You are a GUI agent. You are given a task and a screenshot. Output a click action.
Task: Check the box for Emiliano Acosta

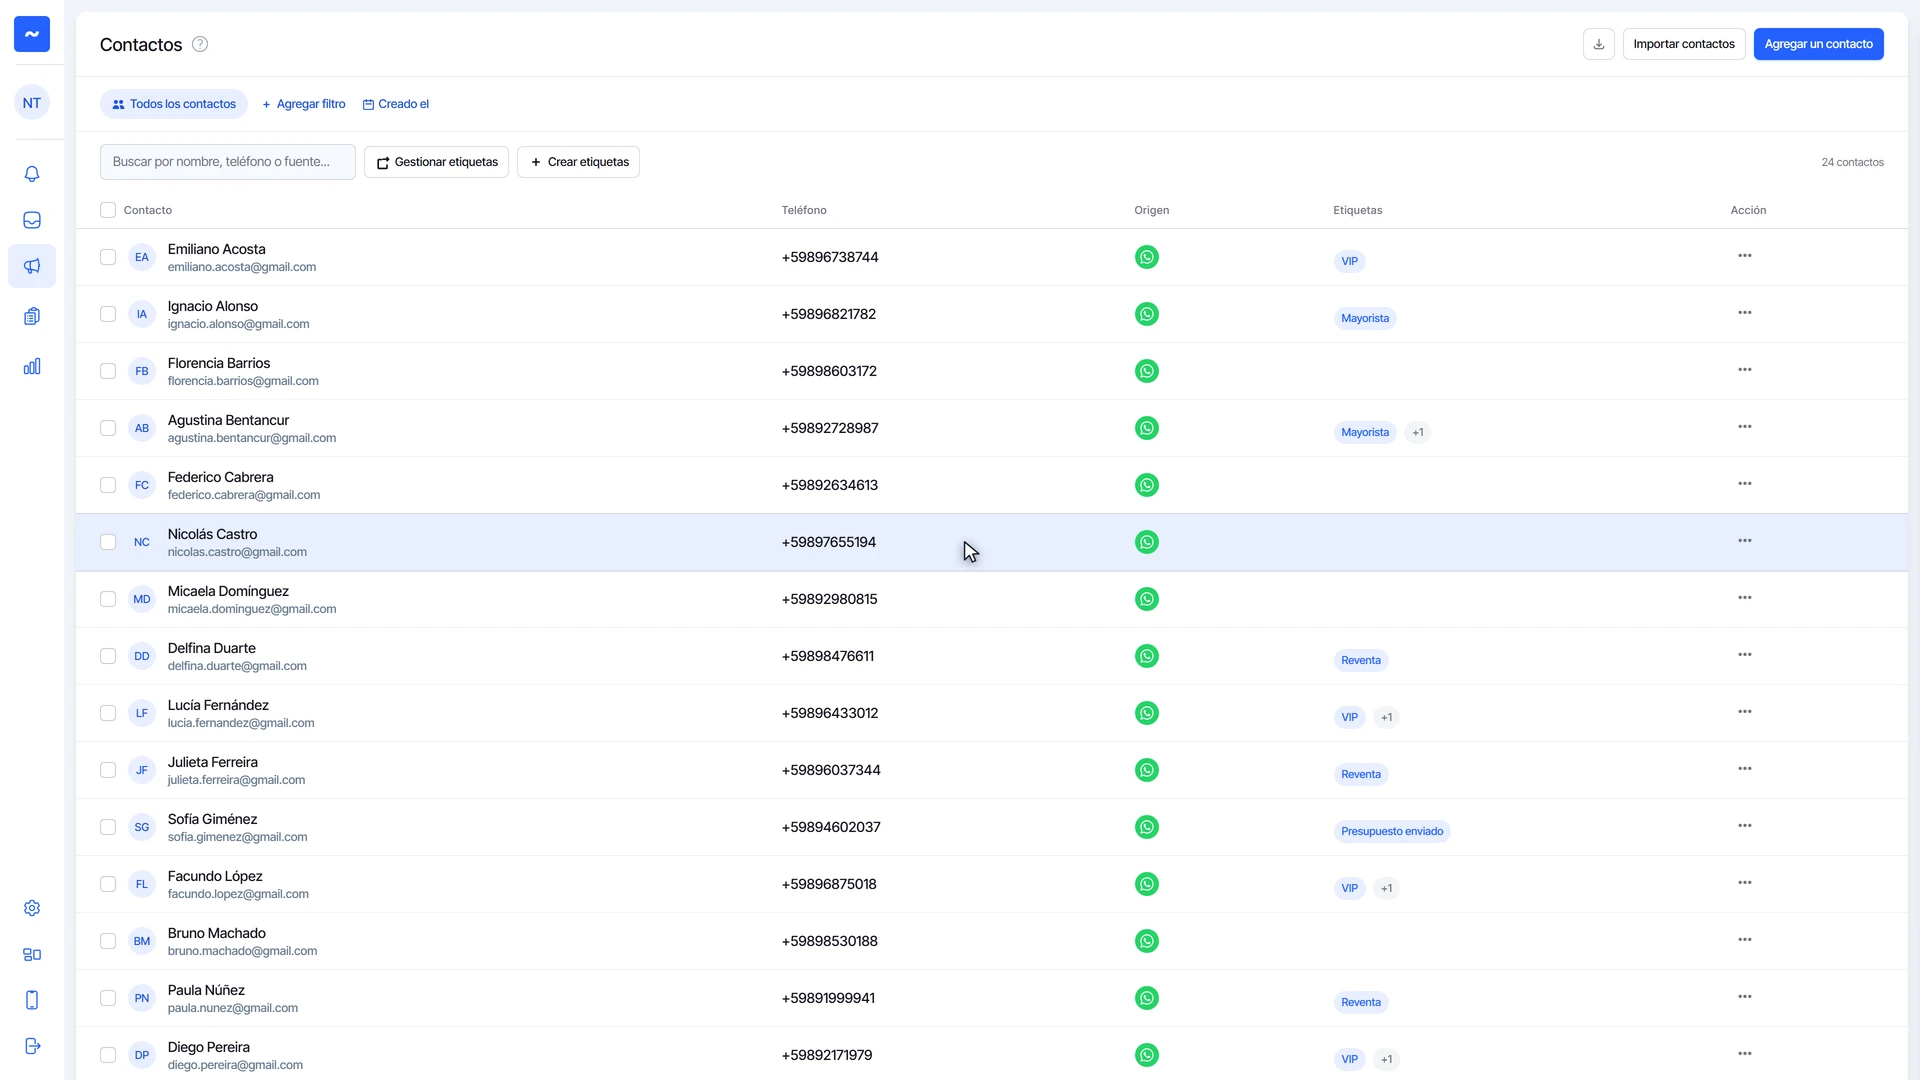108,257
